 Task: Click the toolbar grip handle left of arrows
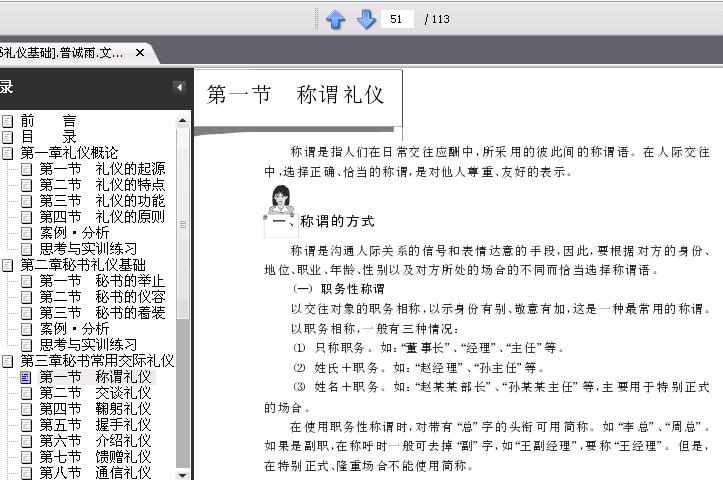tap(316, 19)
